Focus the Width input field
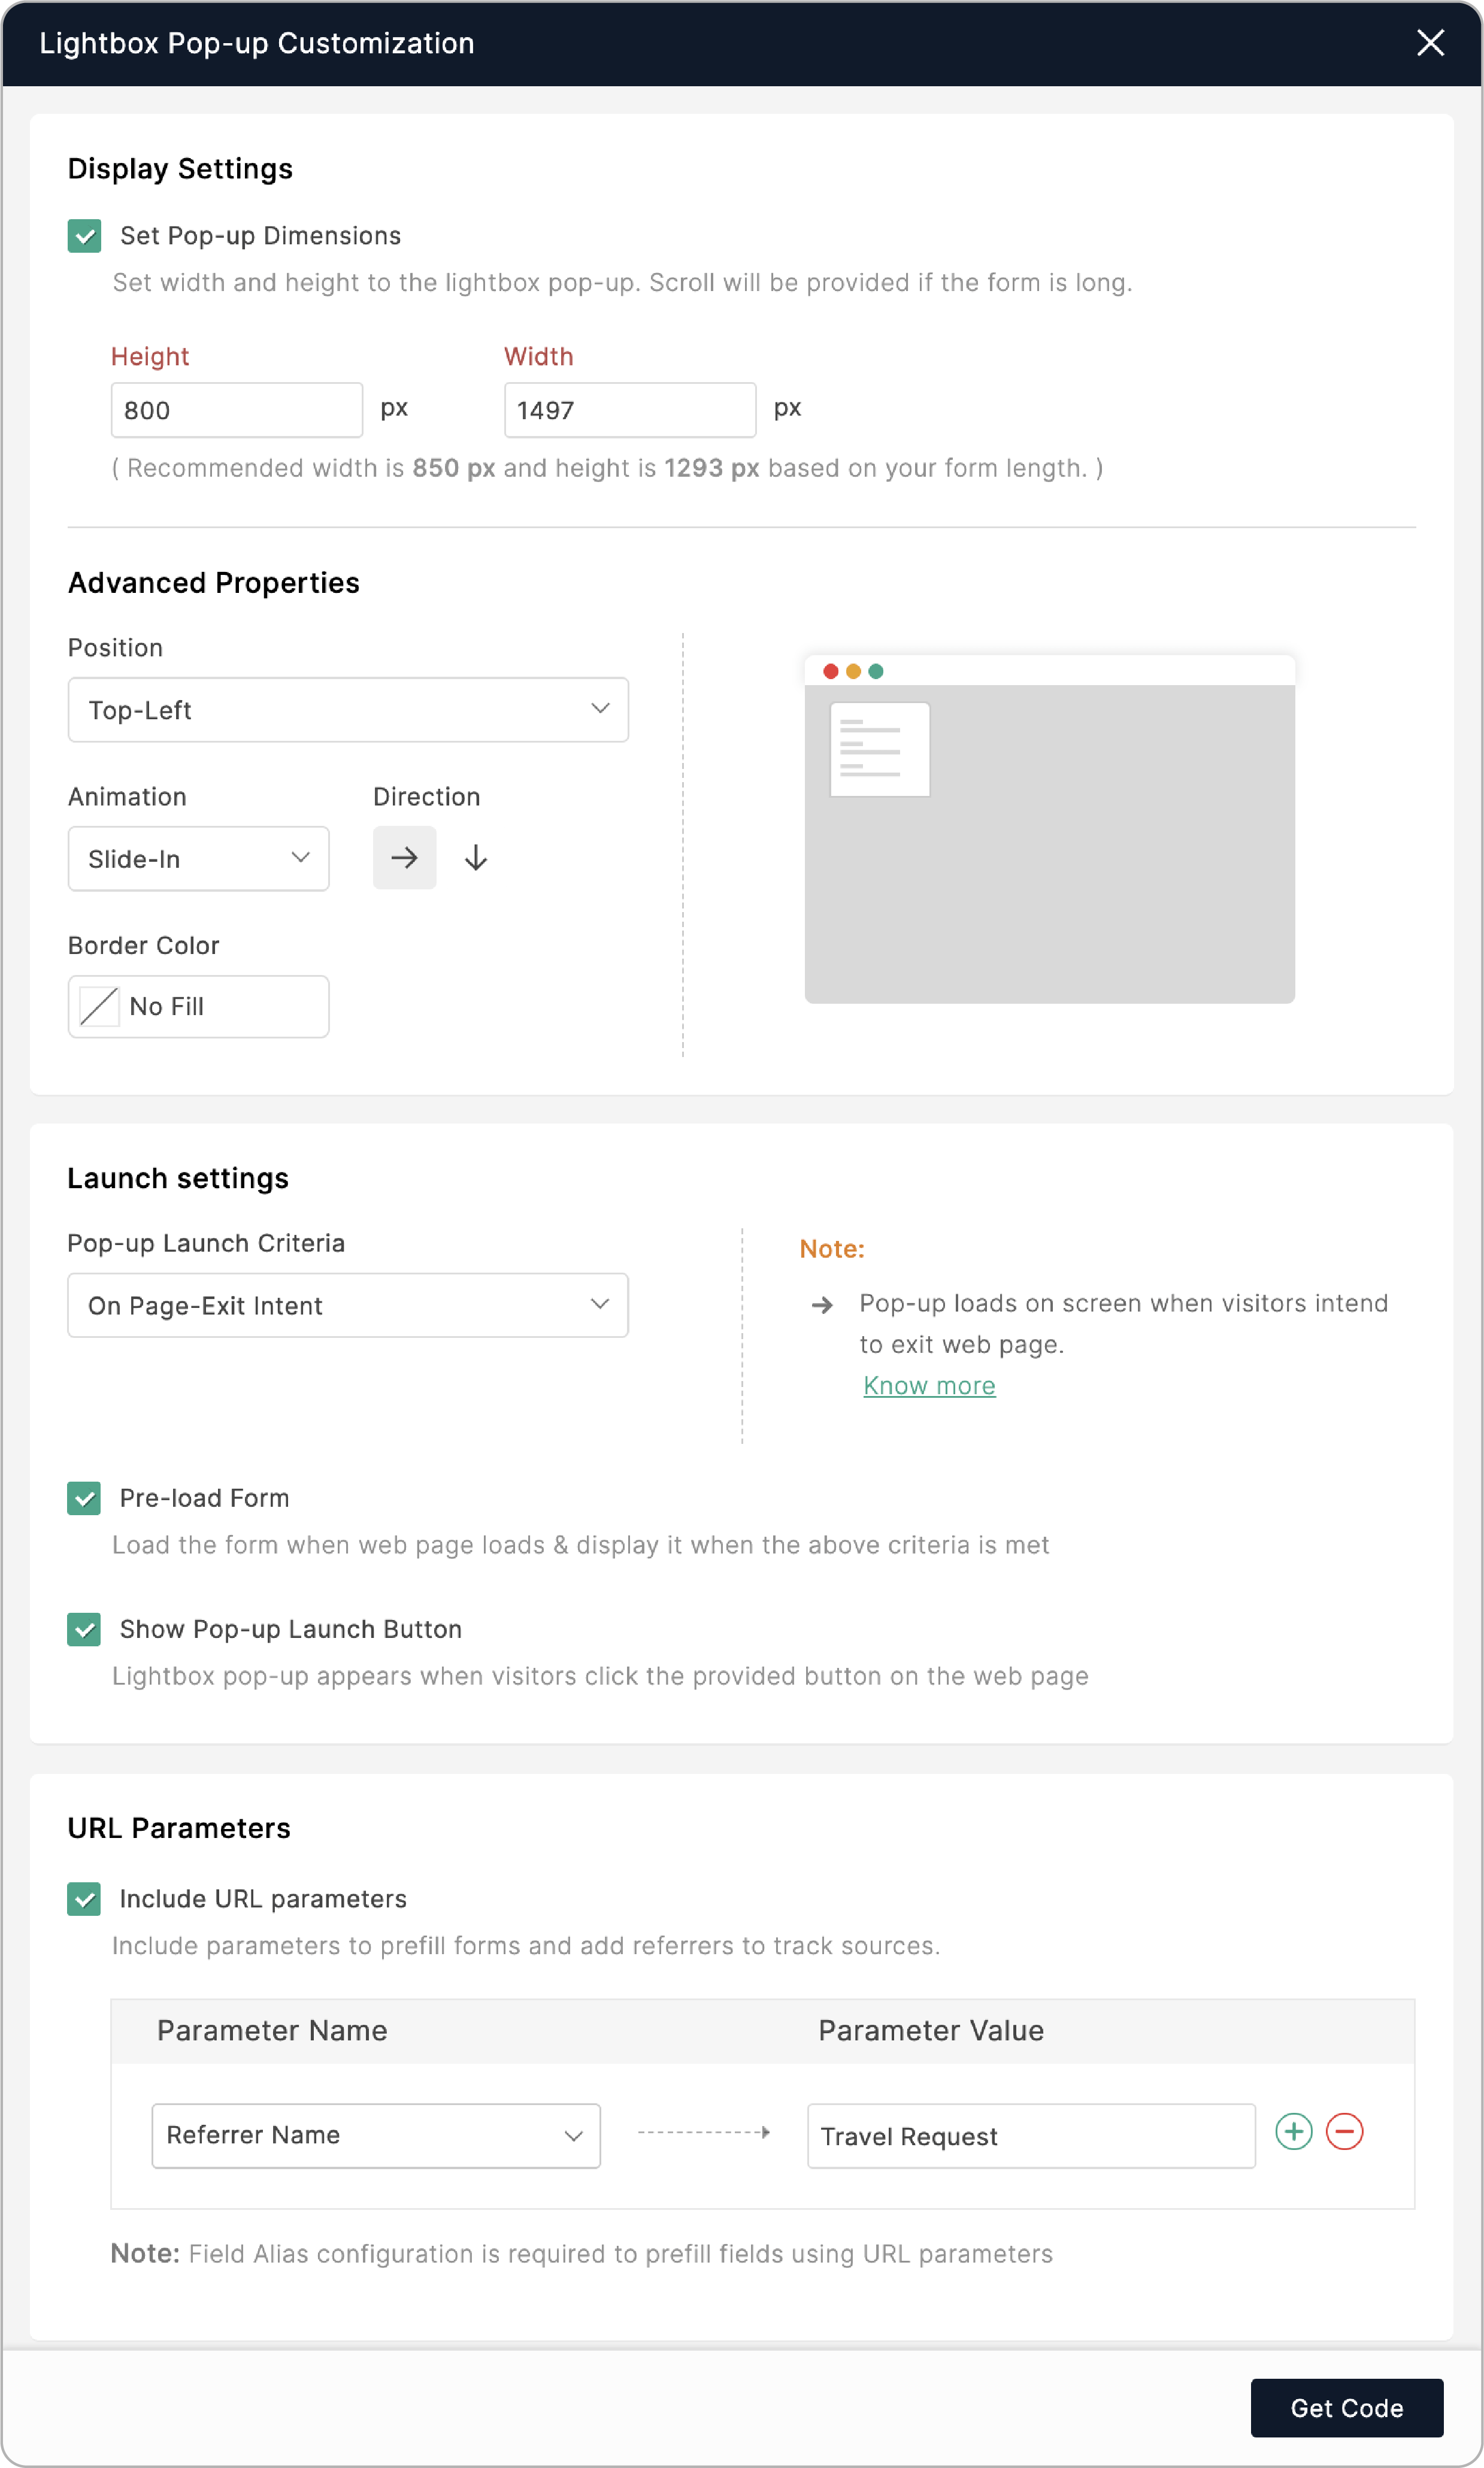The height and width of the screenshot is (2468, 1484). click(x=629, y=410)
